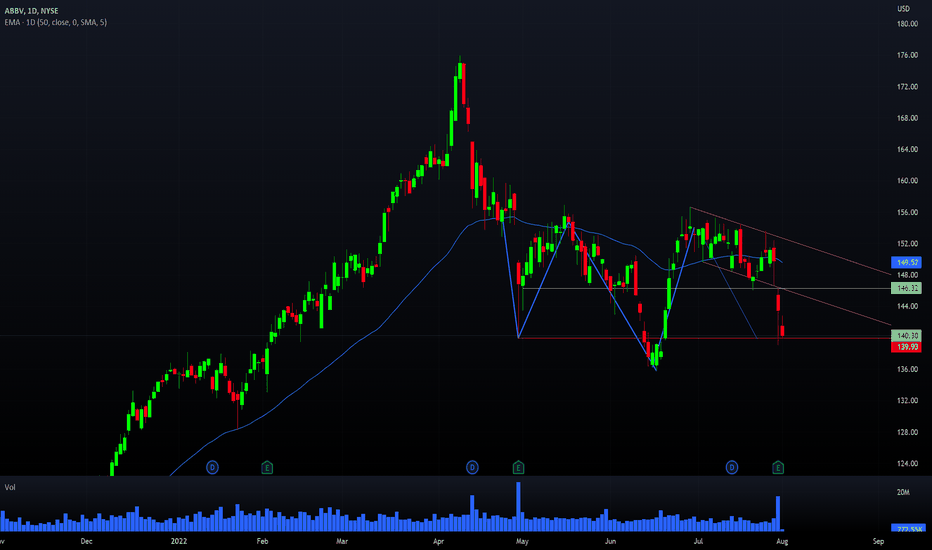932x550 pixels.
Task: Click the 136.00 price axis value
Action: click(907, 369)
